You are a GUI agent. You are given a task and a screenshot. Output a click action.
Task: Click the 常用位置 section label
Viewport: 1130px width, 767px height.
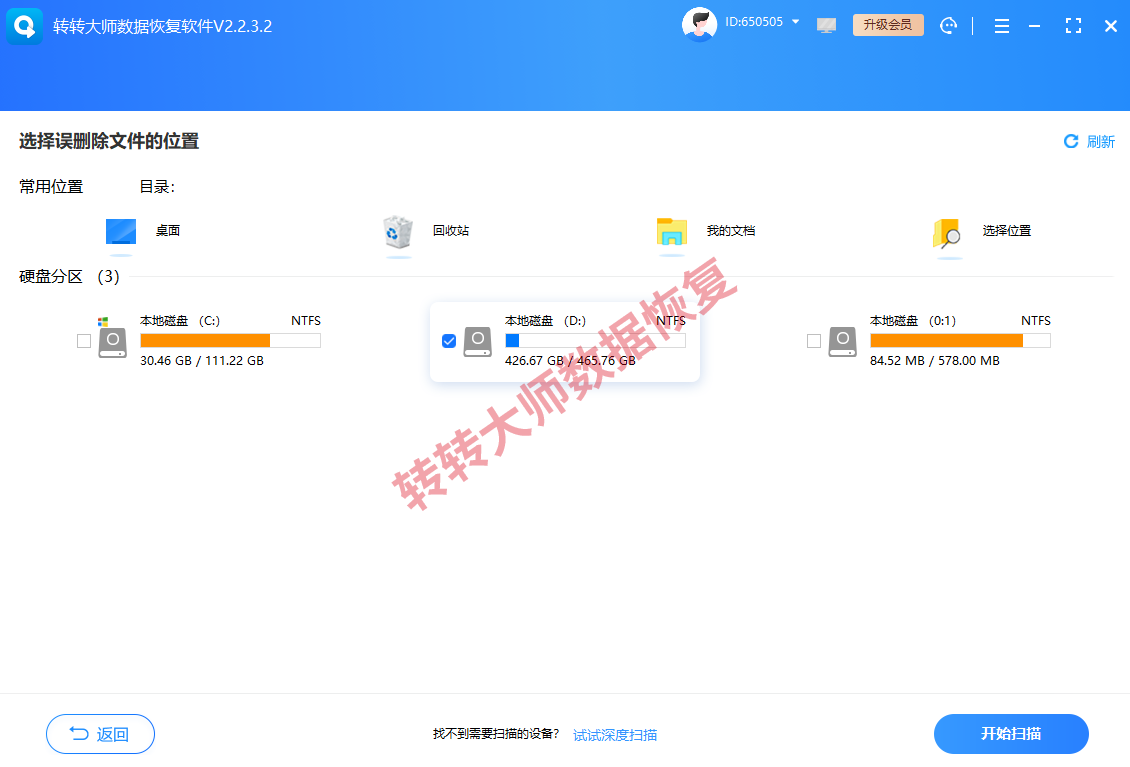pos(51,187)
